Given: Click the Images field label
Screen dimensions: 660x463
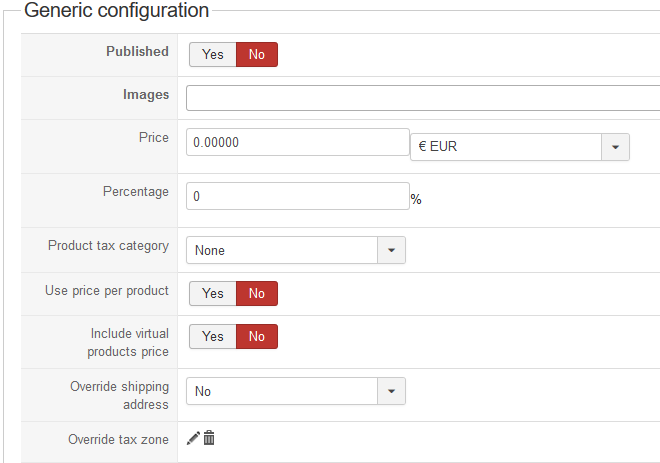Looking at the screenshot, I should (x=146, y=95).
